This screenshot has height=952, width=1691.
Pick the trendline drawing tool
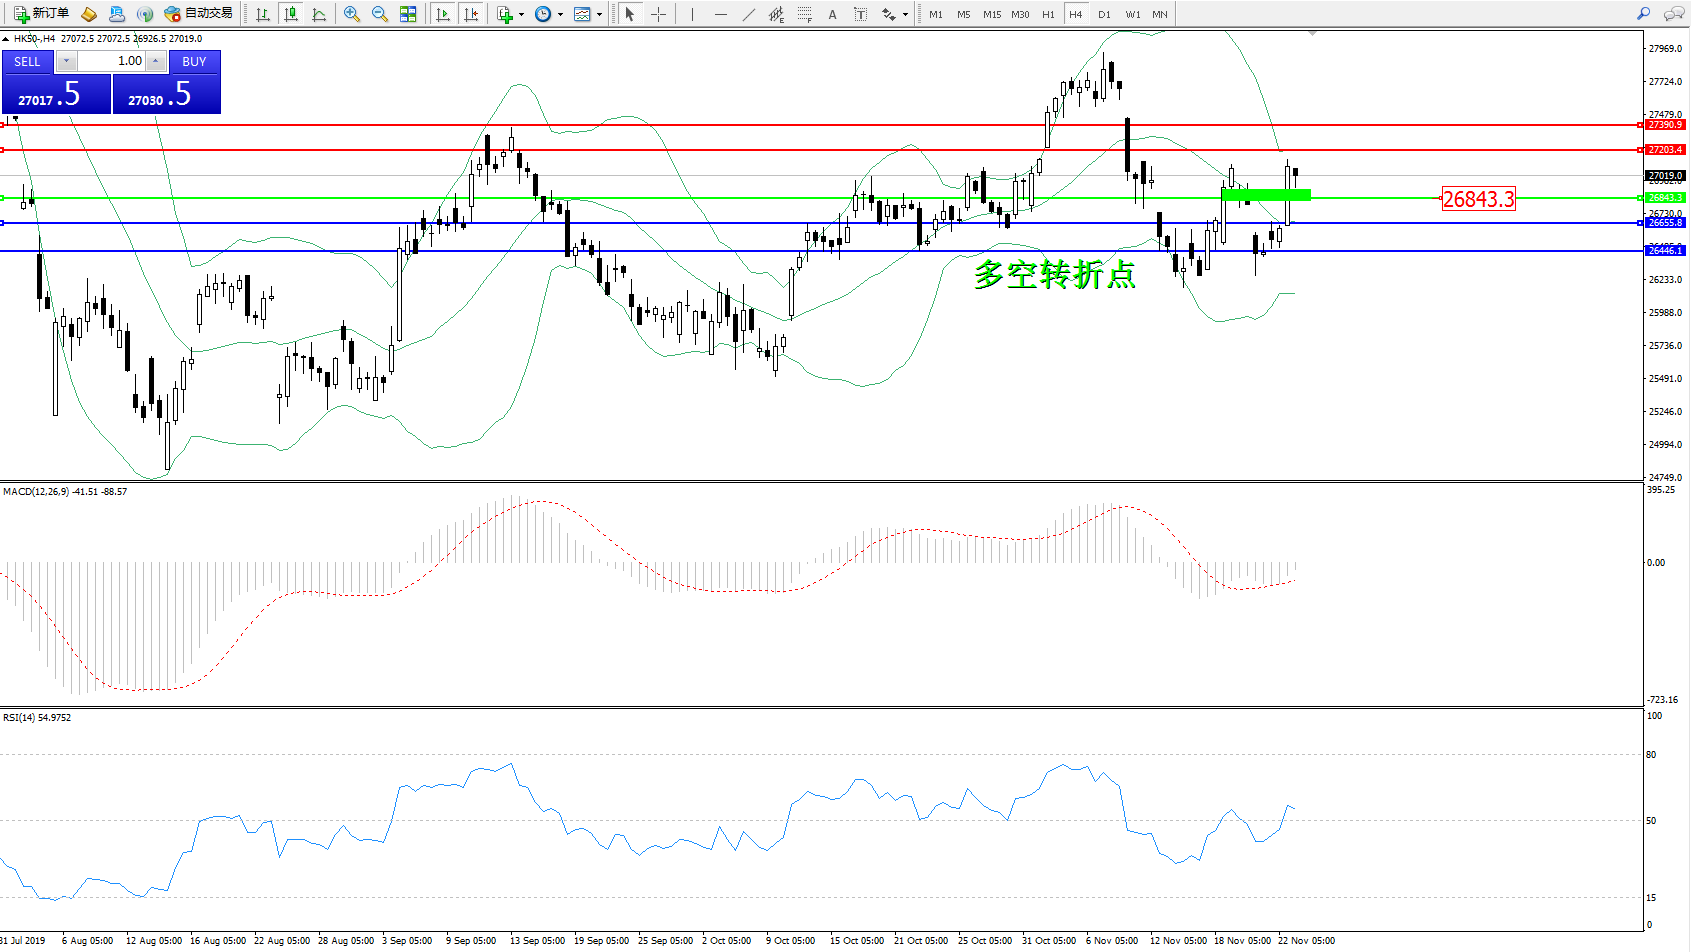point(748,14)
